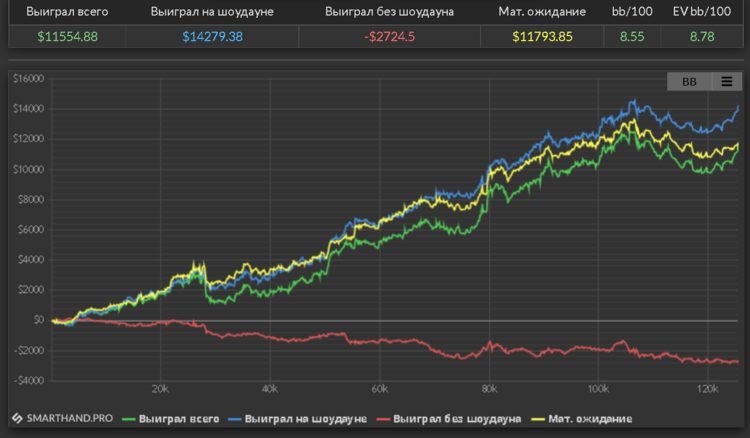The image size is (750, 438).
Task: Click the 60k mark on the x-axis
Action: pyautogui.click(x=379, y=389)
